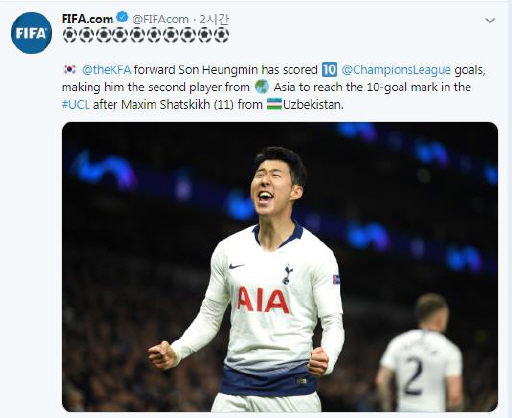Open the attached Son Heungmin photo
The height and width of the screenshot is (418, 512).
pyautogui.click(x=280, y=267)
